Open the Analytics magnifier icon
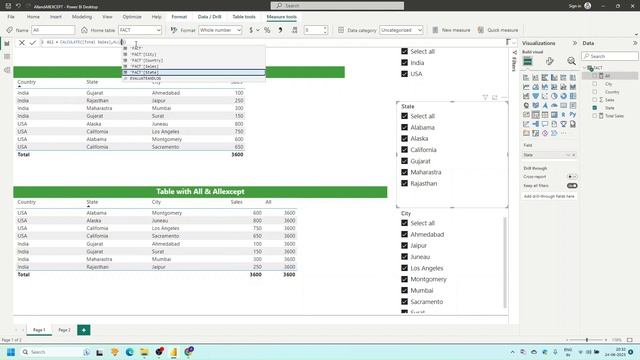The width and height of the screenshot is (640, 360). (x=571, y=61)
